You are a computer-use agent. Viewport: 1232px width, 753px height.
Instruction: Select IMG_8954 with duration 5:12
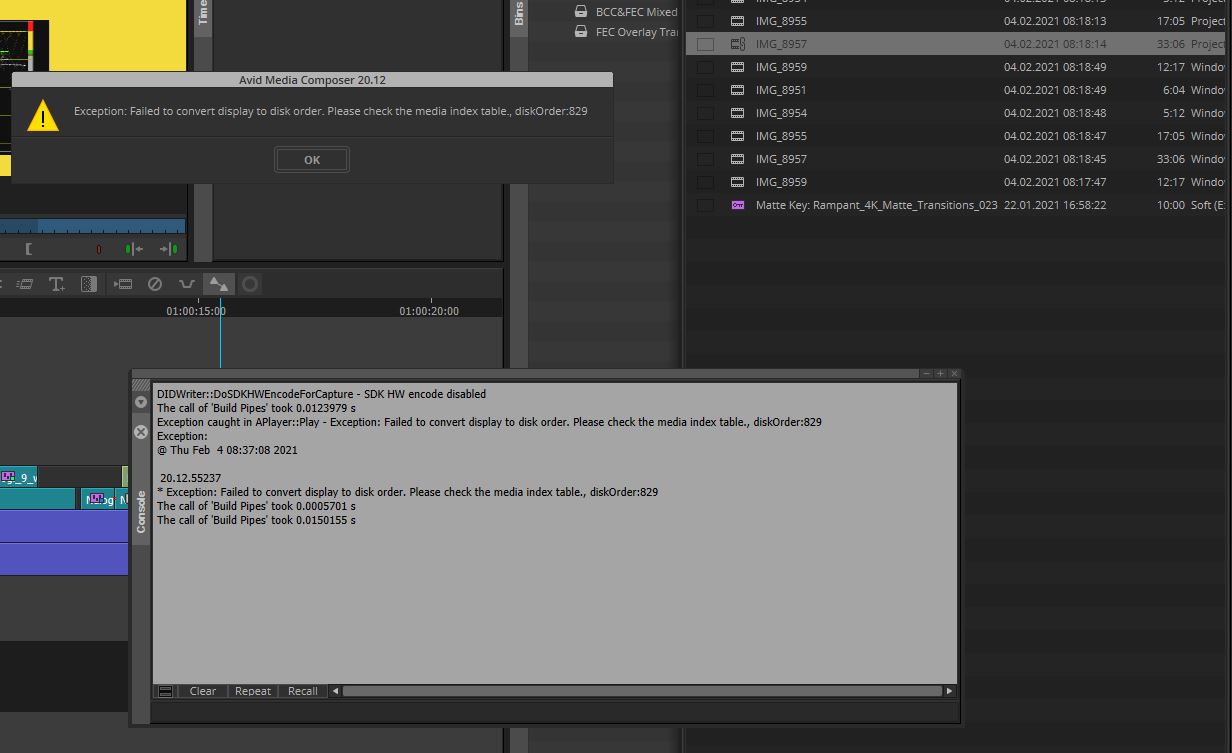(x=958, y=113)
